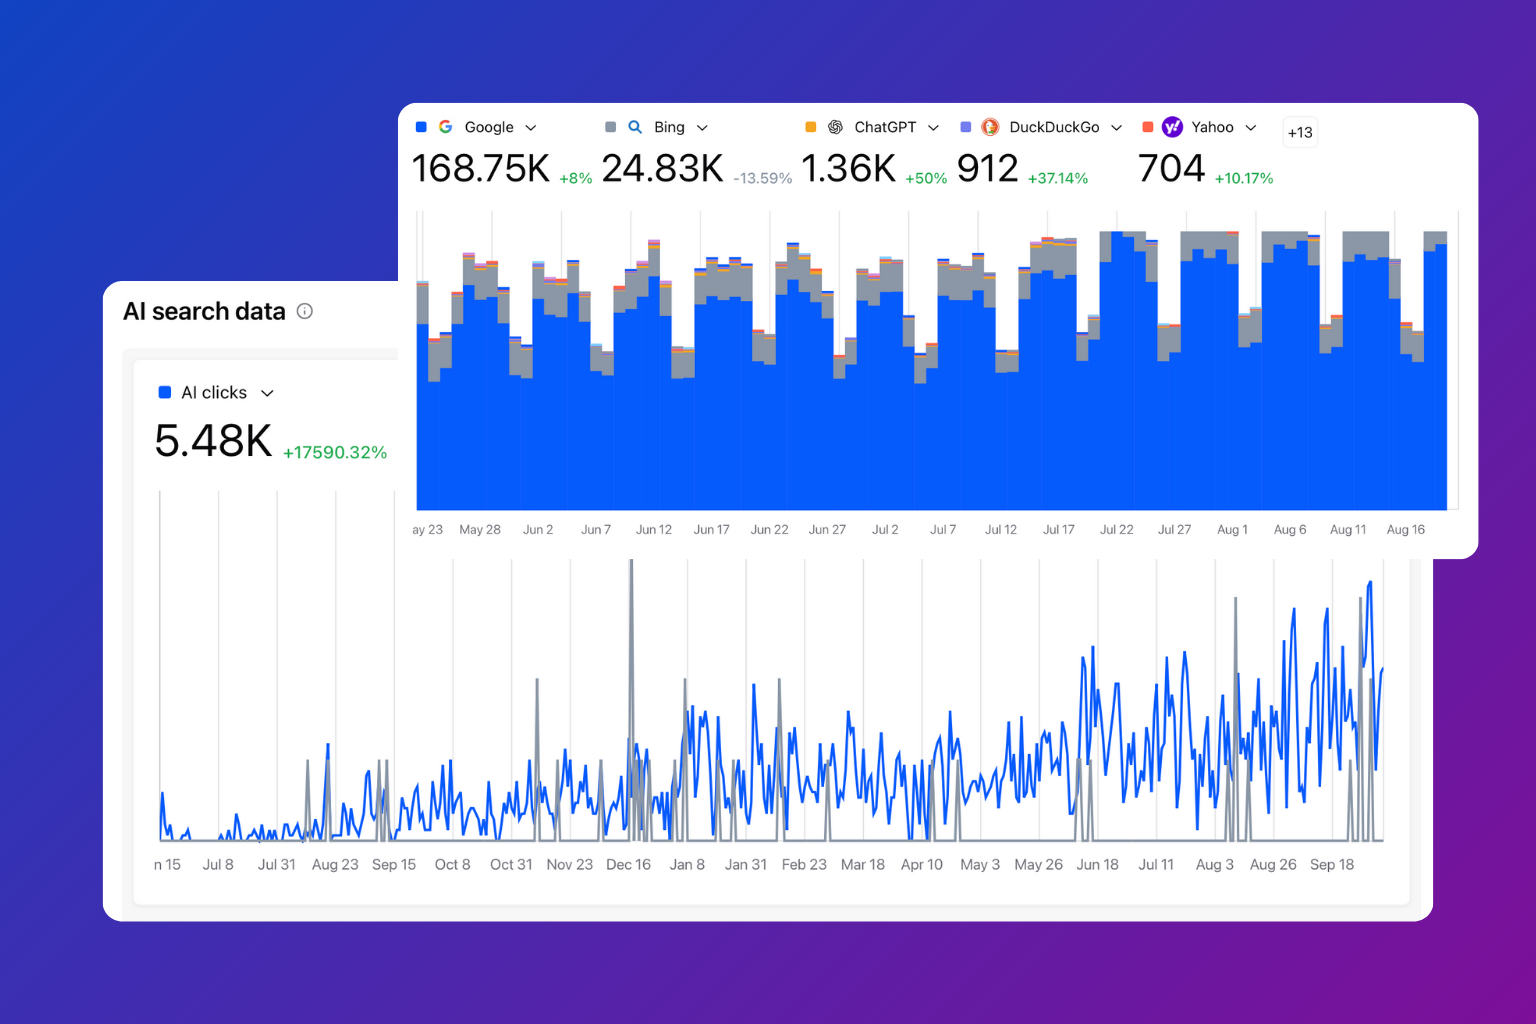The image size is (1536, 1024).
Task: Click the Yahoo logo icon
Action: click(x=1172, y=127)
